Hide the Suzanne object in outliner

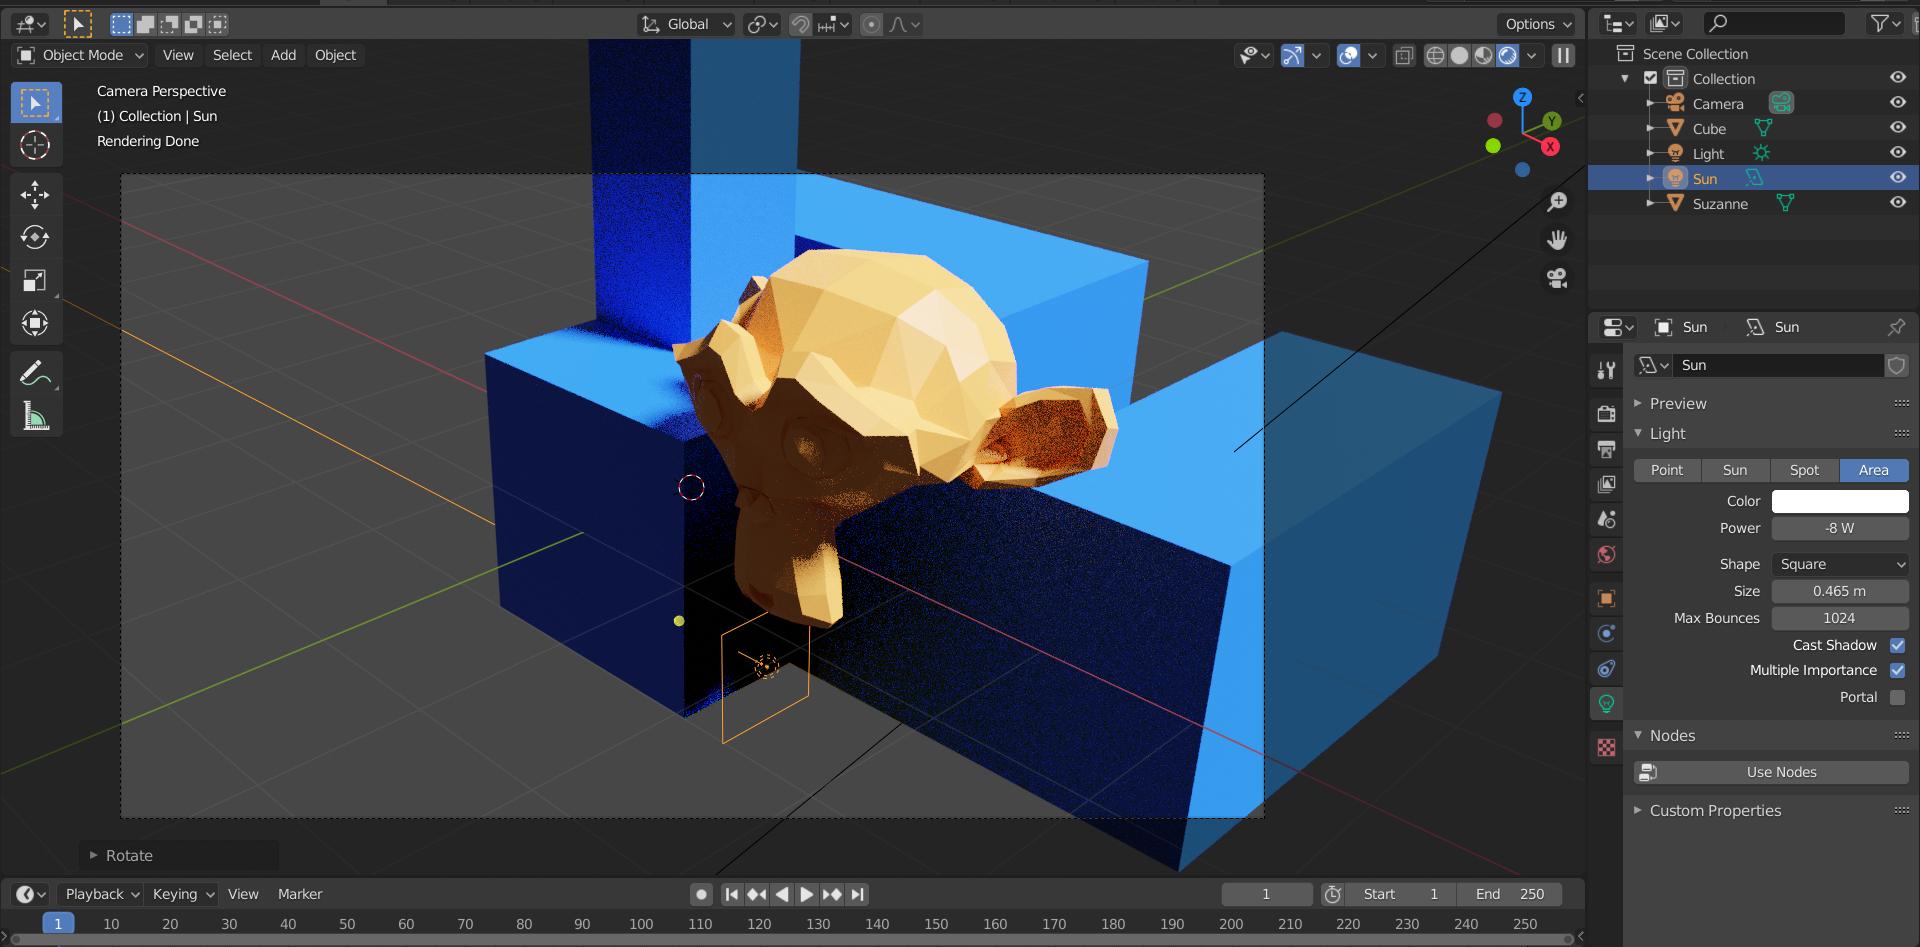coord(1897,202)
